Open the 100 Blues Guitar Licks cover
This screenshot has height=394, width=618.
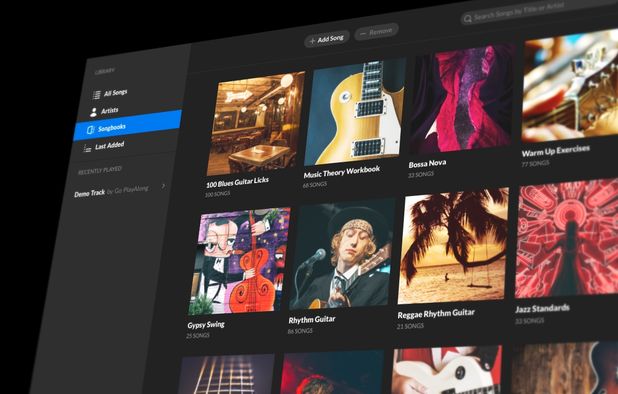click(256, 123)
